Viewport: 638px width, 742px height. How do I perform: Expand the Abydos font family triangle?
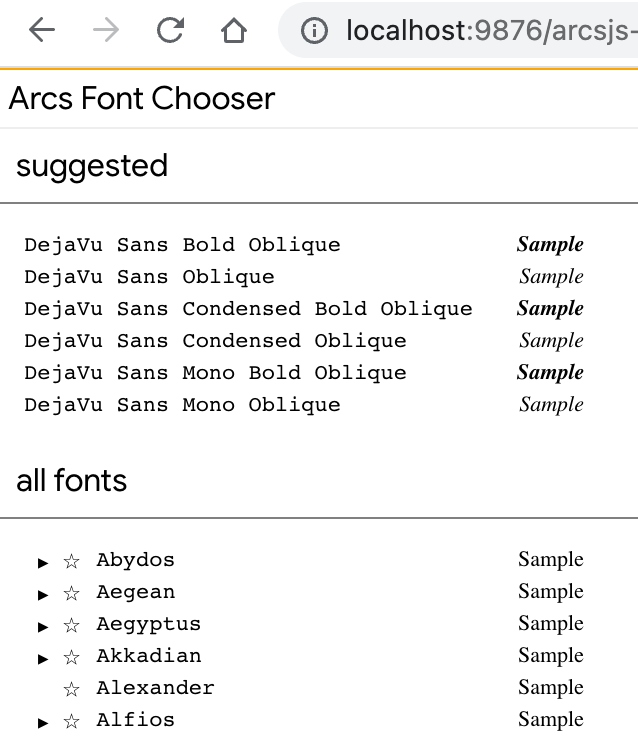click(43, 563)
